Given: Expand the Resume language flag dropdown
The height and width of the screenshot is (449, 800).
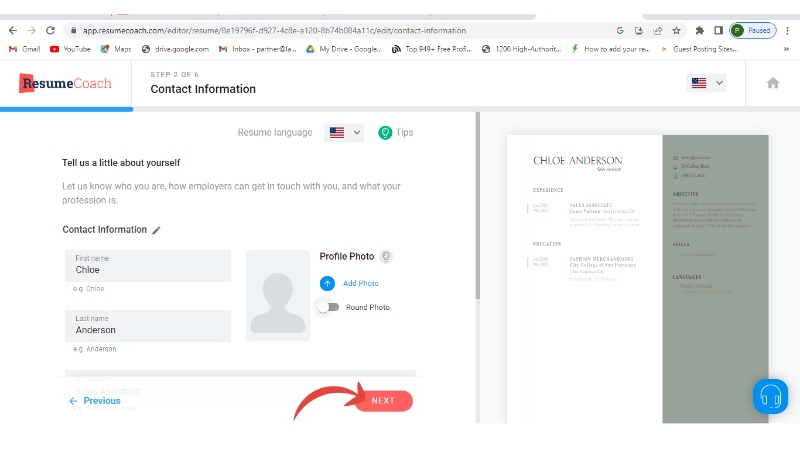Looking at the screenshot, I should (x=343, y=132).
